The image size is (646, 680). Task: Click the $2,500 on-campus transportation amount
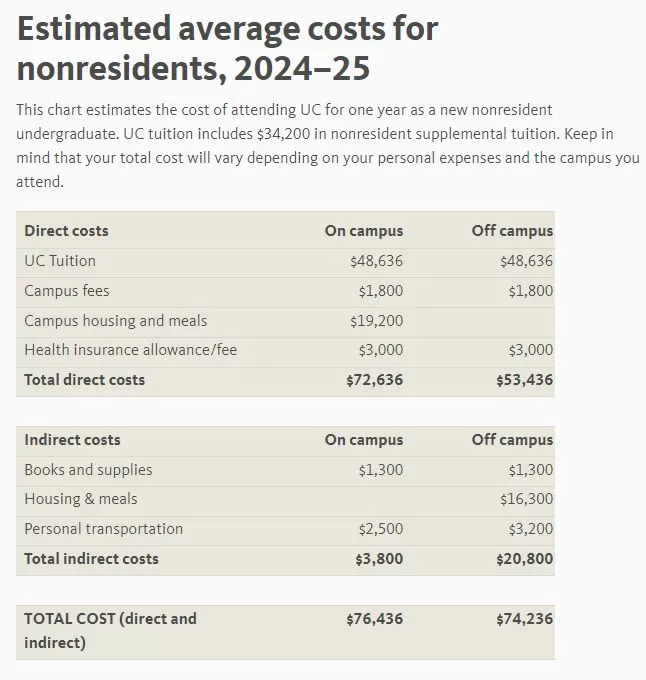click(x=381, y=529)
